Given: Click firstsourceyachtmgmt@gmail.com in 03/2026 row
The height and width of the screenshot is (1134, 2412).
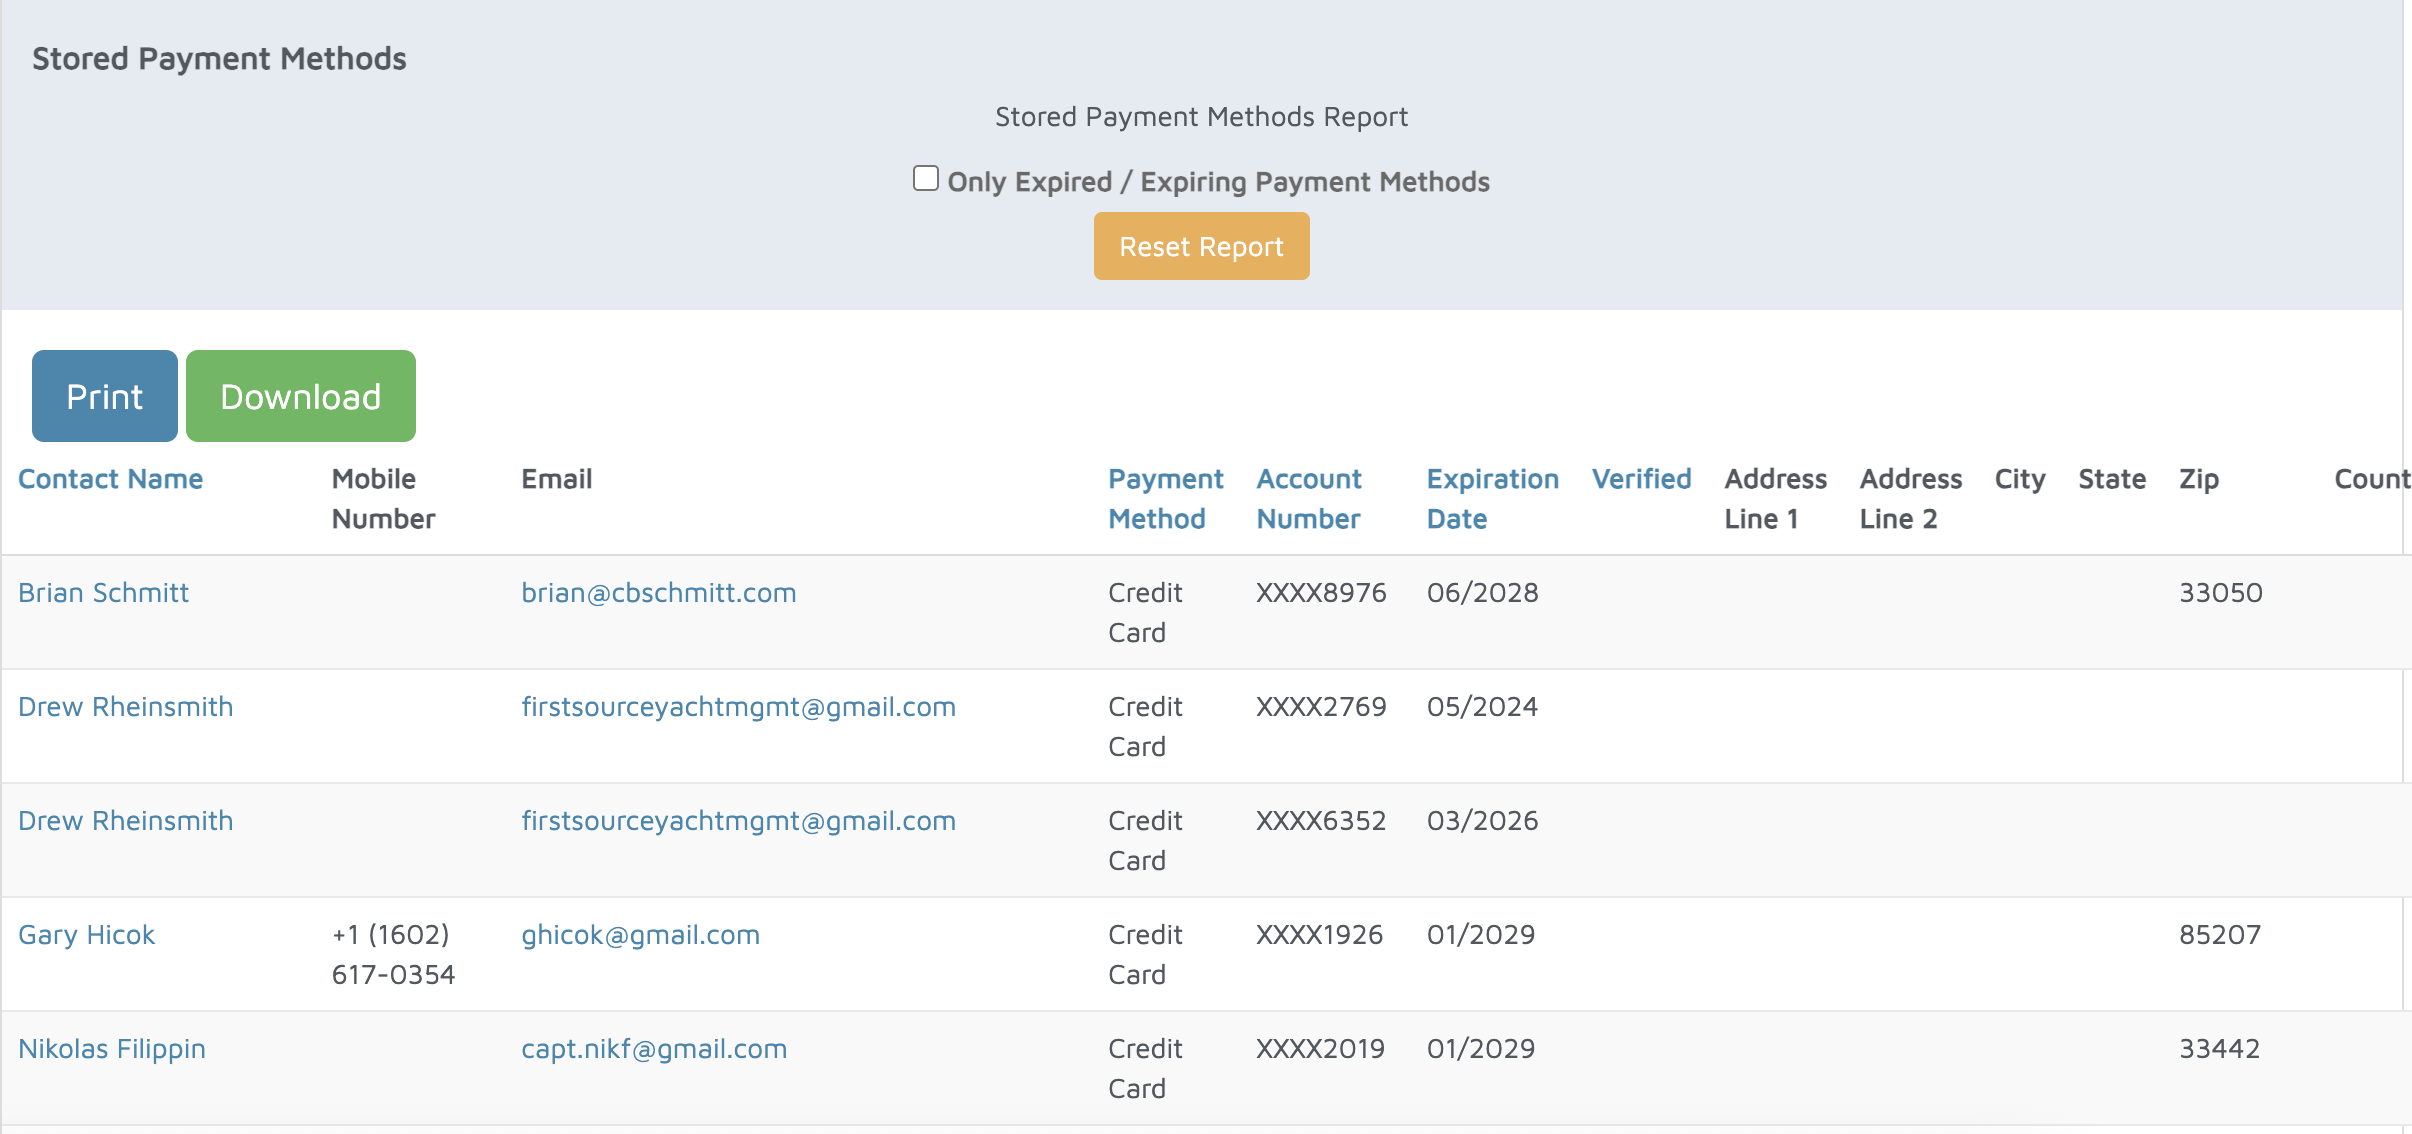Looking at the screenshot, I should tap(738, 821).
